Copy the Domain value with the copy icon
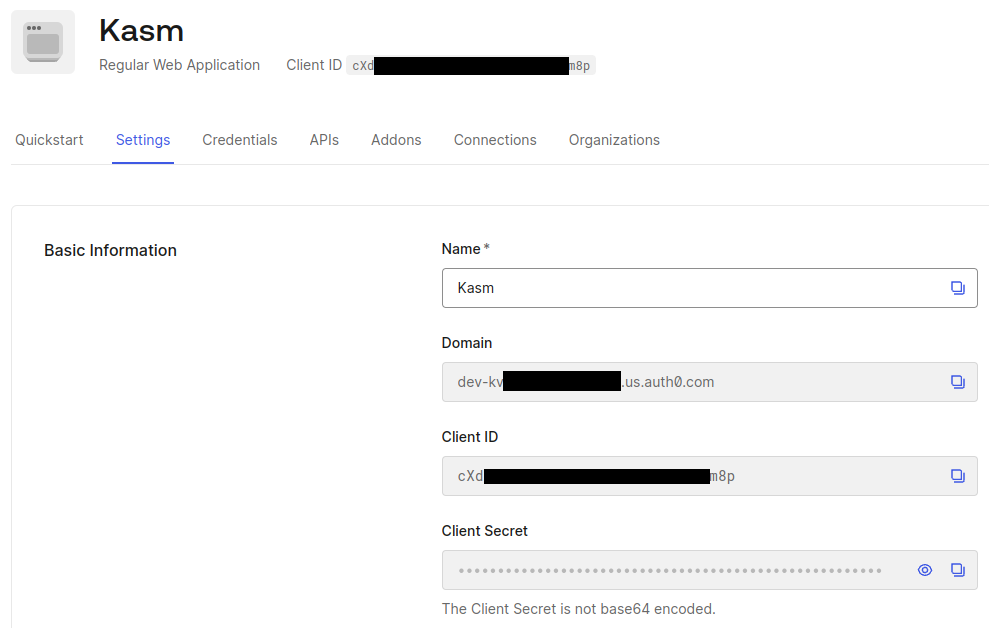The width and height of the screenshot is (989, 628). coord(958,381)
